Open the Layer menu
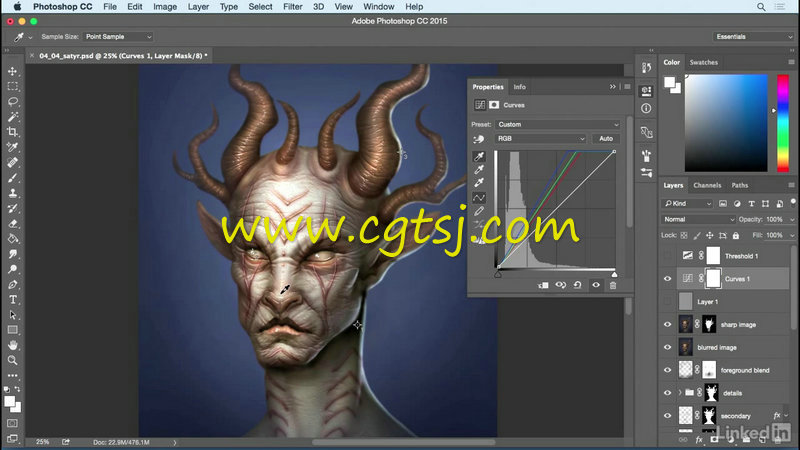The height and width of the screenshot is (450, 800). (x=198, y=7)
